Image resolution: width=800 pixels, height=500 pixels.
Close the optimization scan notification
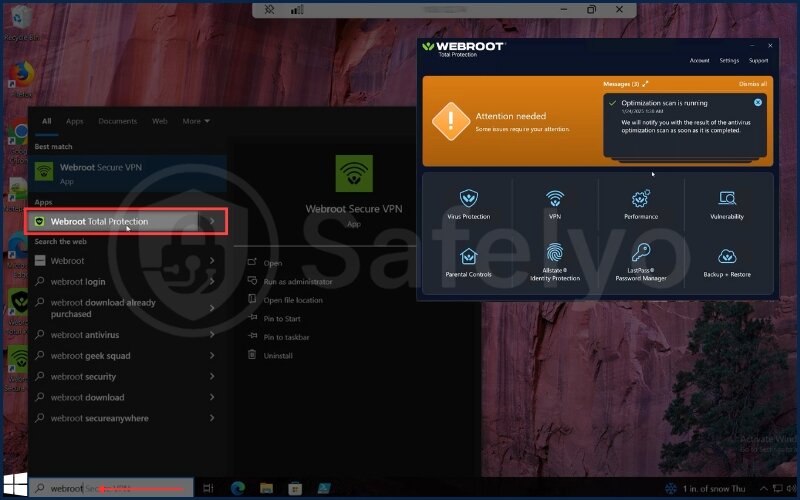pos(758,103)
